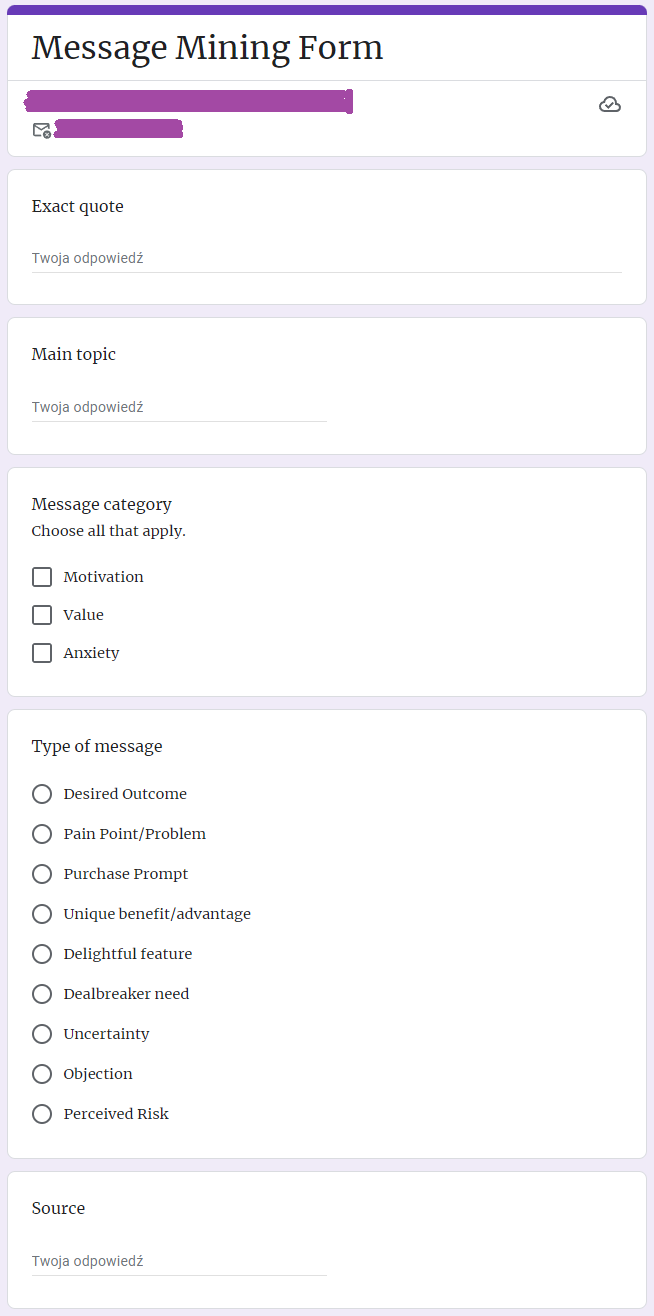Select the Objection option
Screen dimensions: 654x1316
coord(42,1073)
